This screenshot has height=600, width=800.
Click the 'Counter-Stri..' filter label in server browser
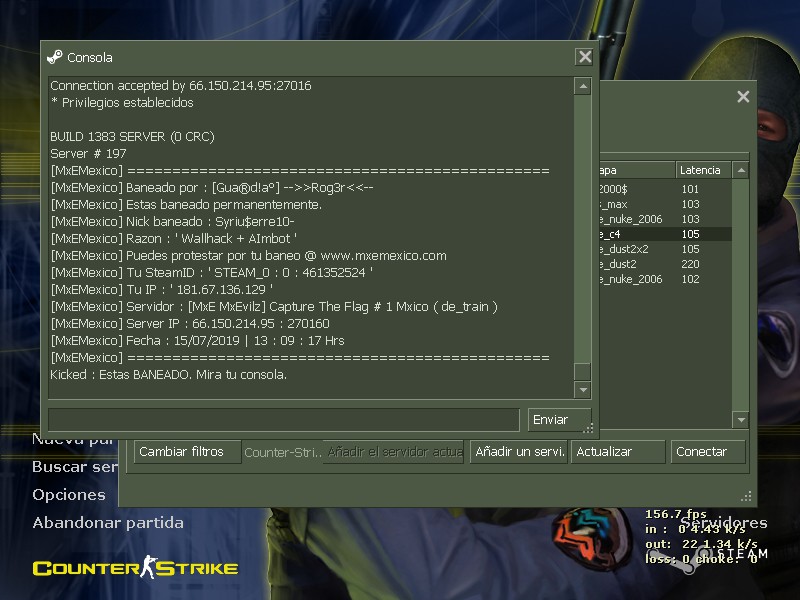click(283, 453)
